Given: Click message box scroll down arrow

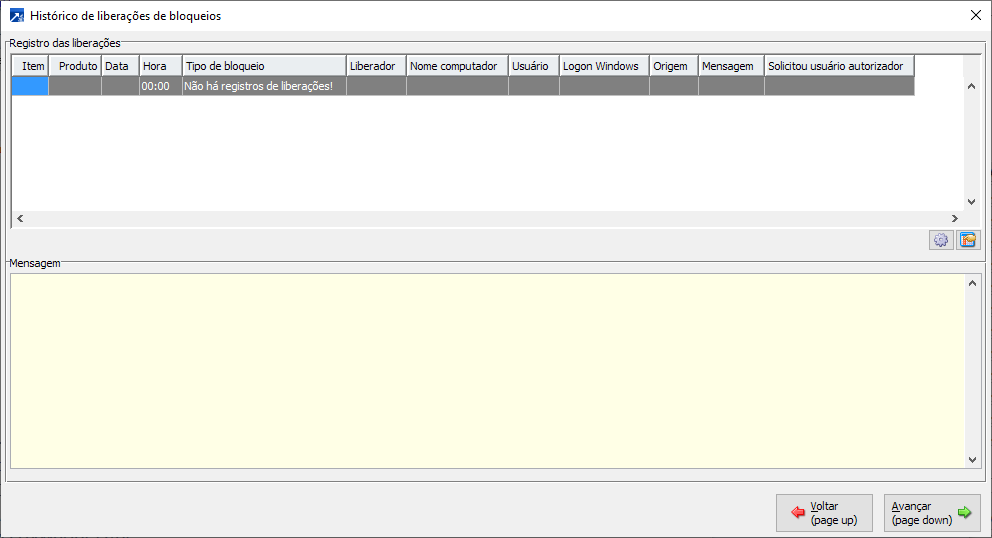Looking at the screenshot, I should coord(972,460).
